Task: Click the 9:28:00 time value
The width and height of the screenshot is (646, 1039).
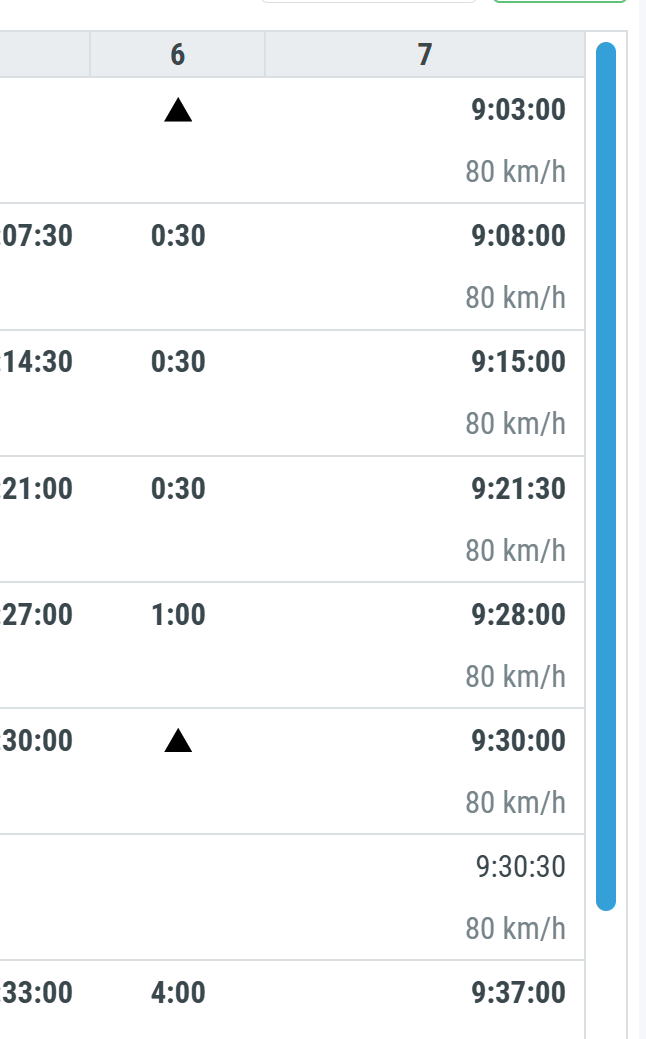Action: [518, 615]
